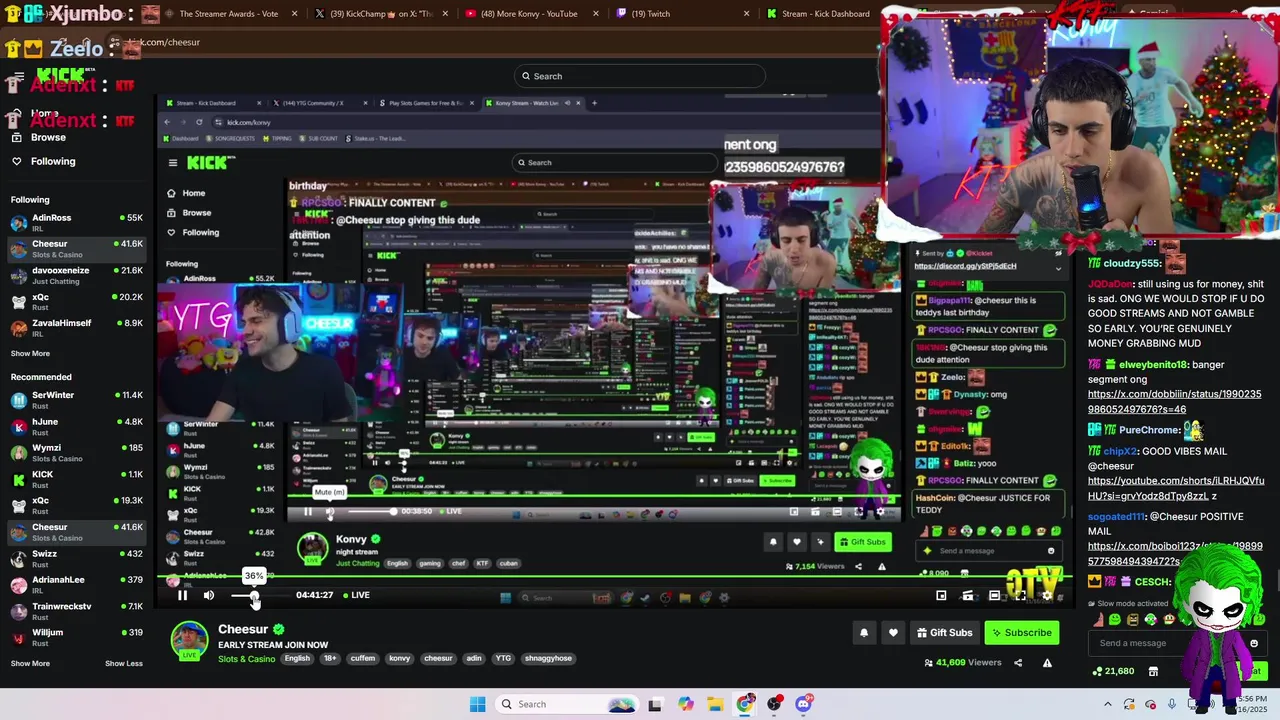This screenshot has width=1280, height=720.
Task: Mute the stream with speaker icon
Action: point(208,595)
